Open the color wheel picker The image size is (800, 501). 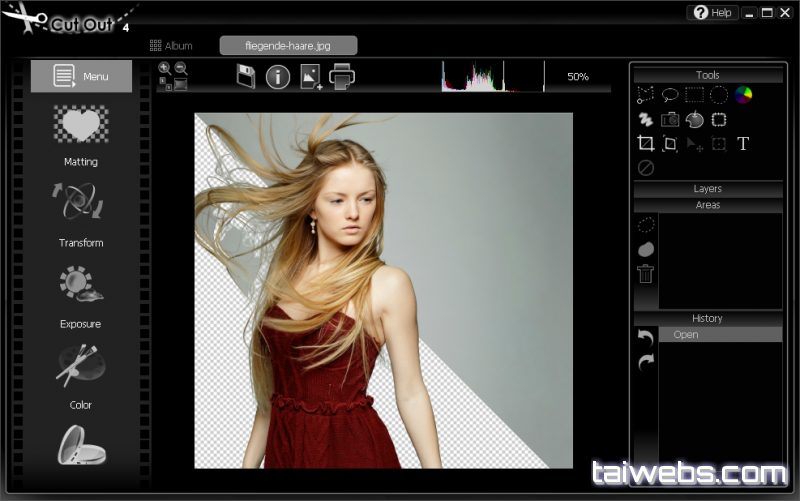[x=743, y=95]
